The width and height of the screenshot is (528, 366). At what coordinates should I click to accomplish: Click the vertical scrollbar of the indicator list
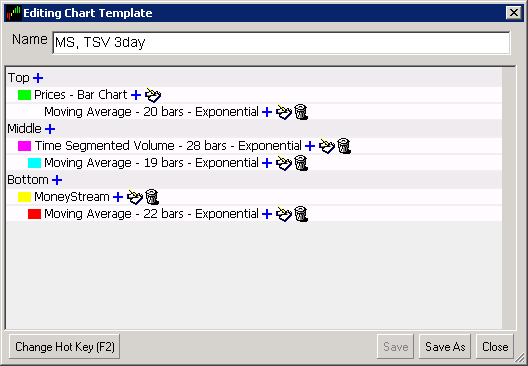tap(508, 198)
